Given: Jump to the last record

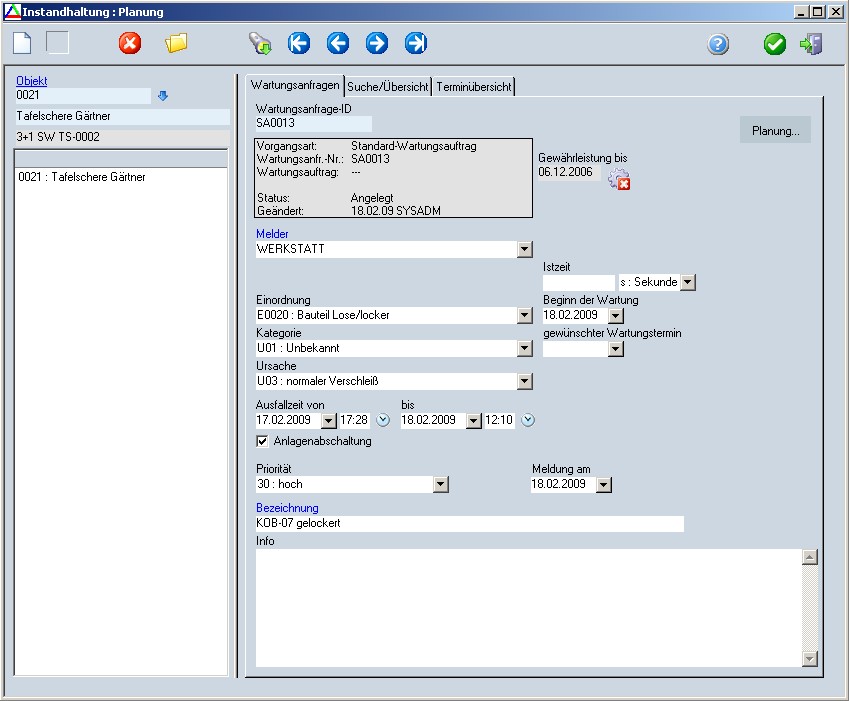Looking at the screenshot, I should click(x=416, y=43).
